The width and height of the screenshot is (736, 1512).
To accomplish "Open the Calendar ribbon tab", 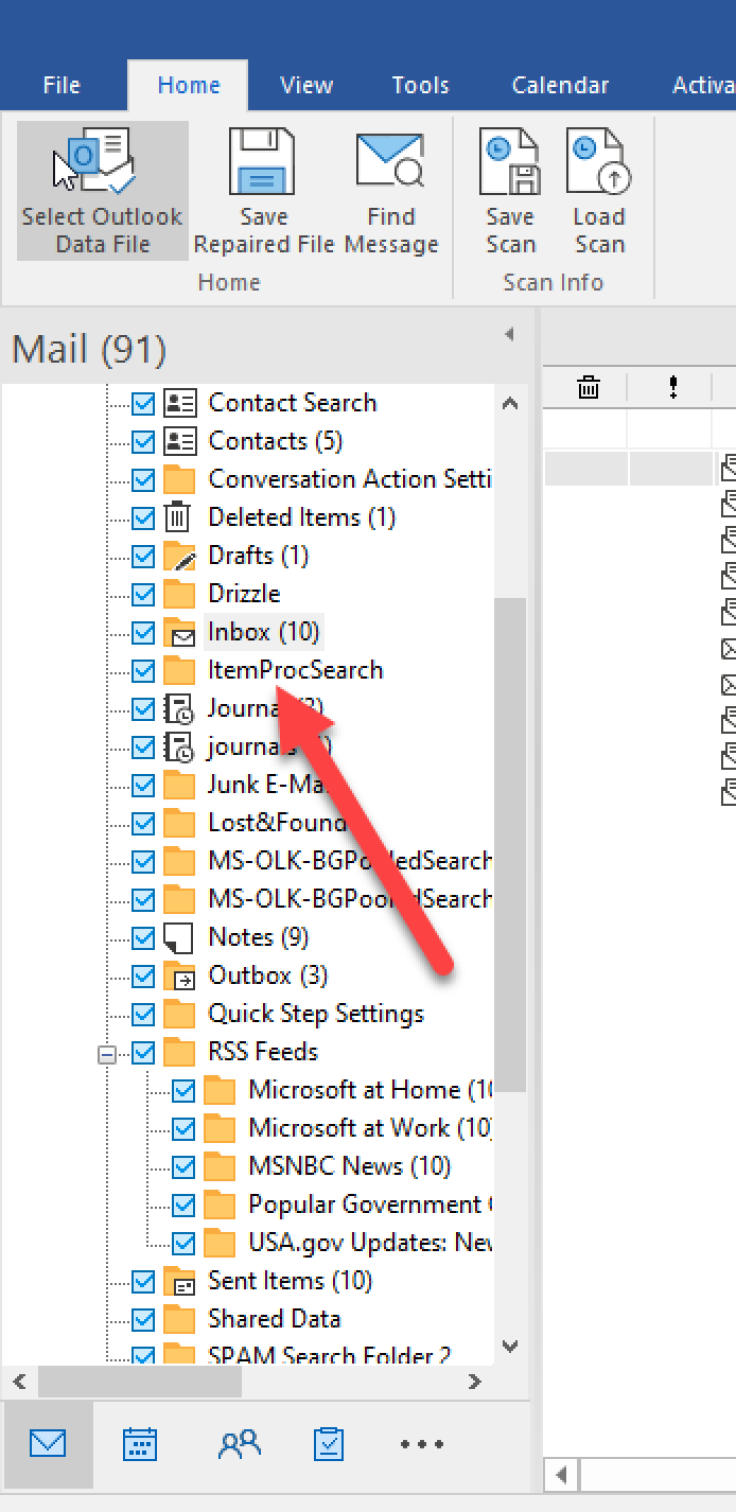I will 560,85.
